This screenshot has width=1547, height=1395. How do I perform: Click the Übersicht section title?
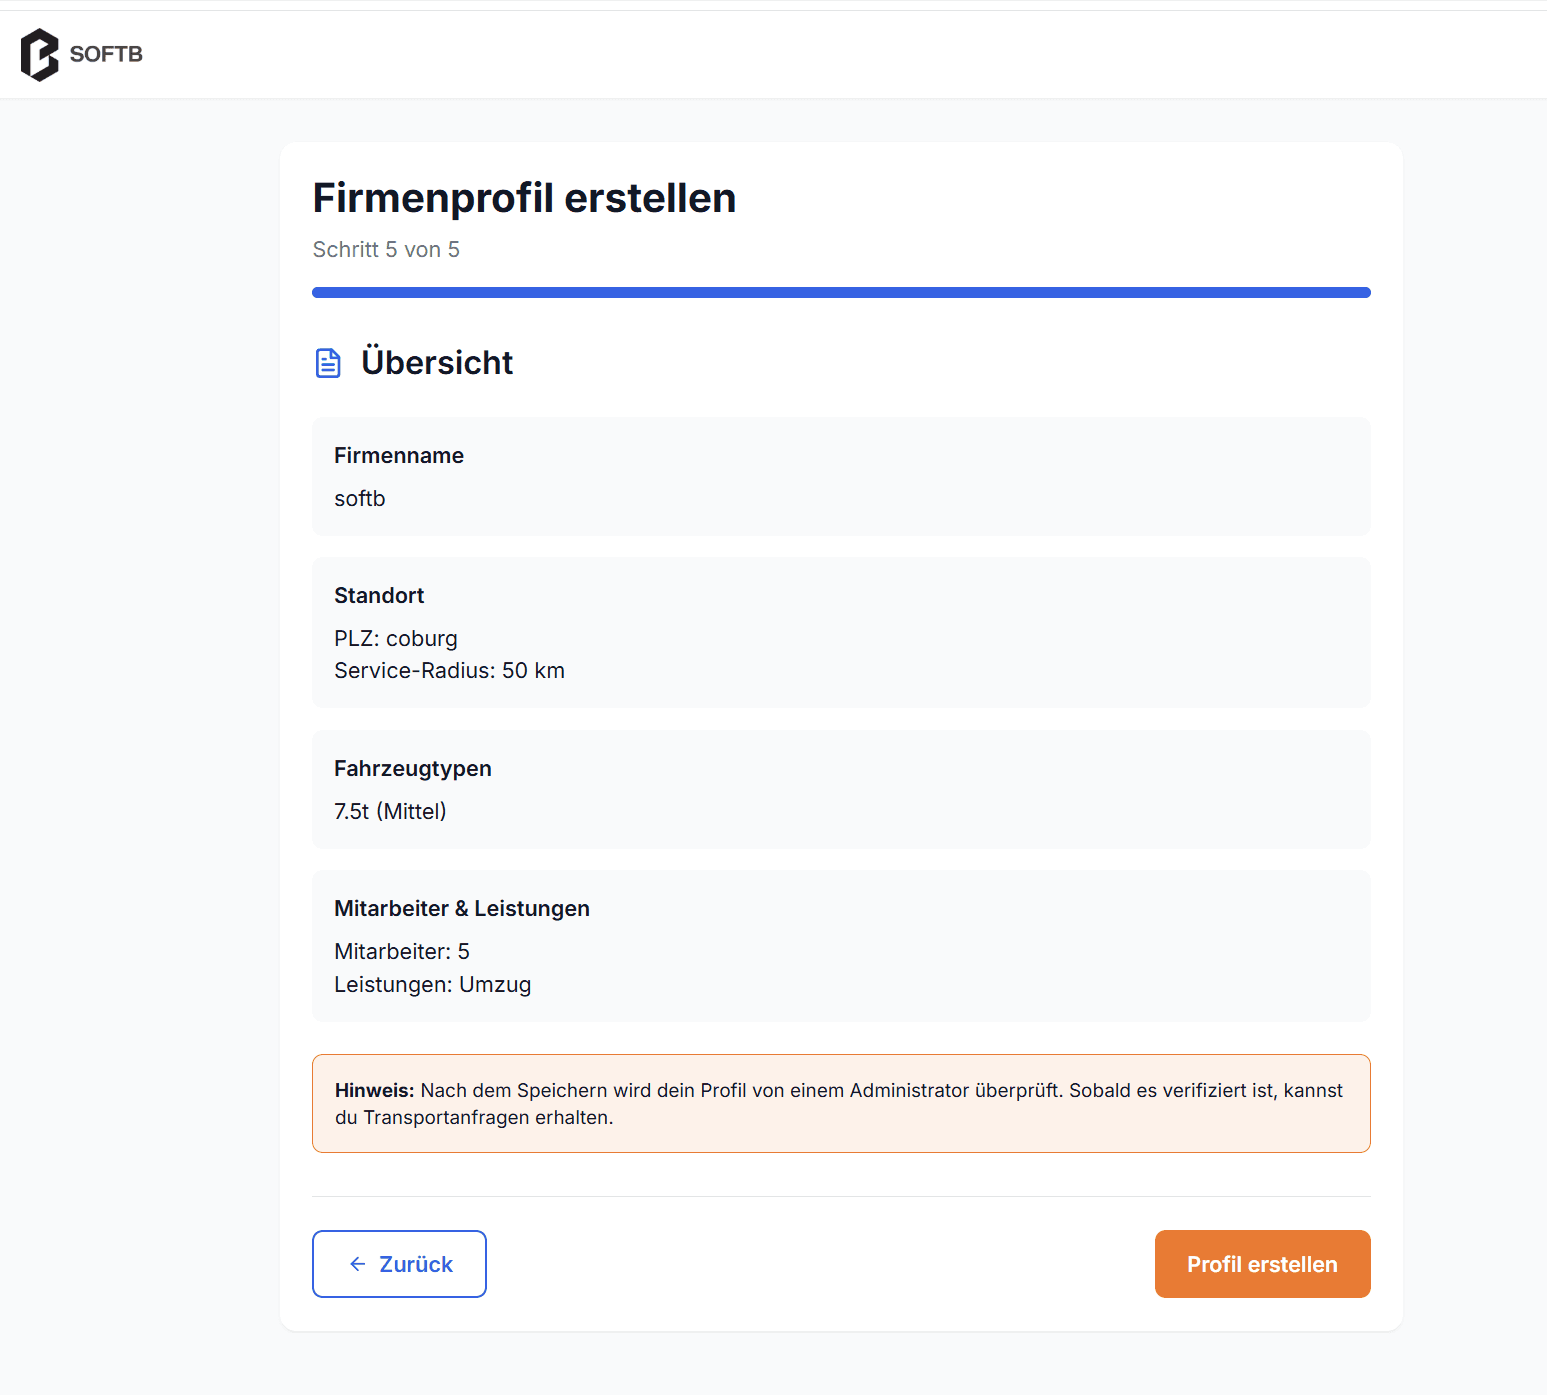click(x=437, y=363)
